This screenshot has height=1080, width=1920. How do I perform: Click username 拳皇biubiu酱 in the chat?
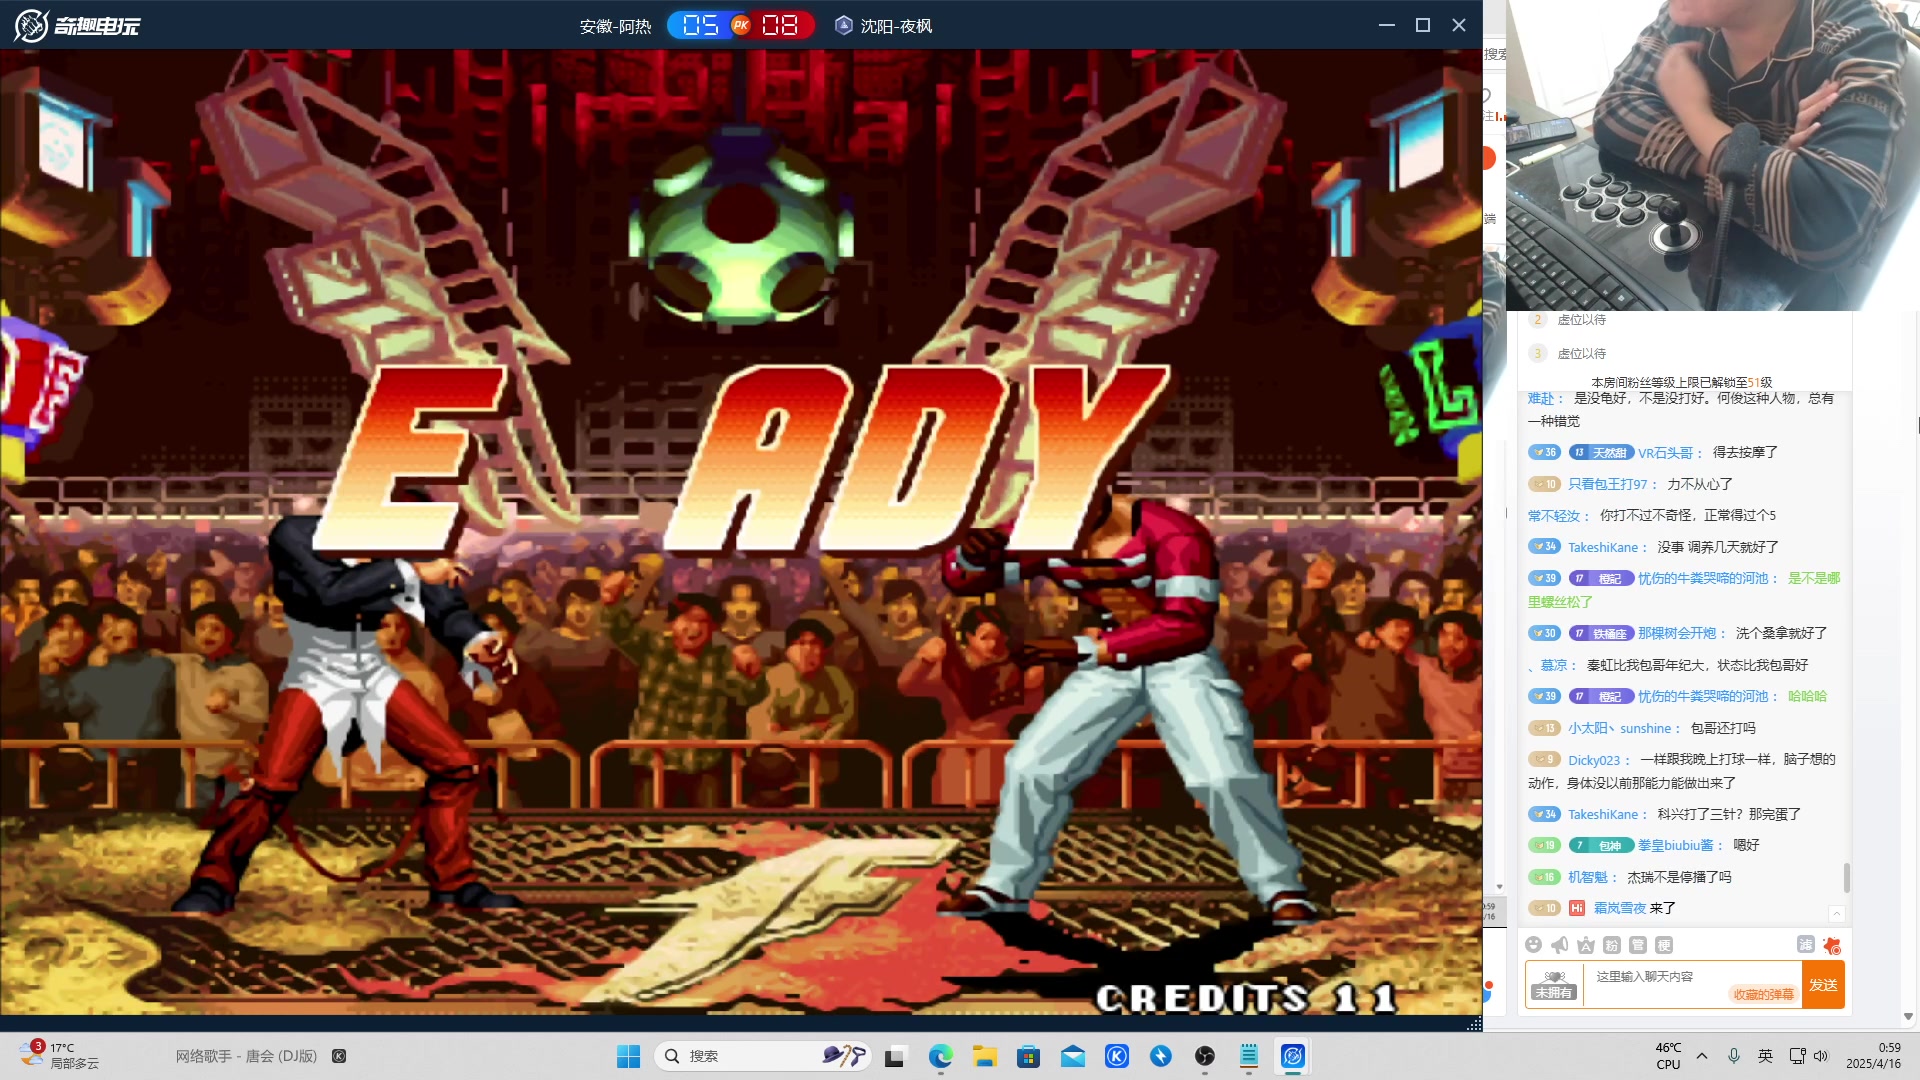(1675, 846)
